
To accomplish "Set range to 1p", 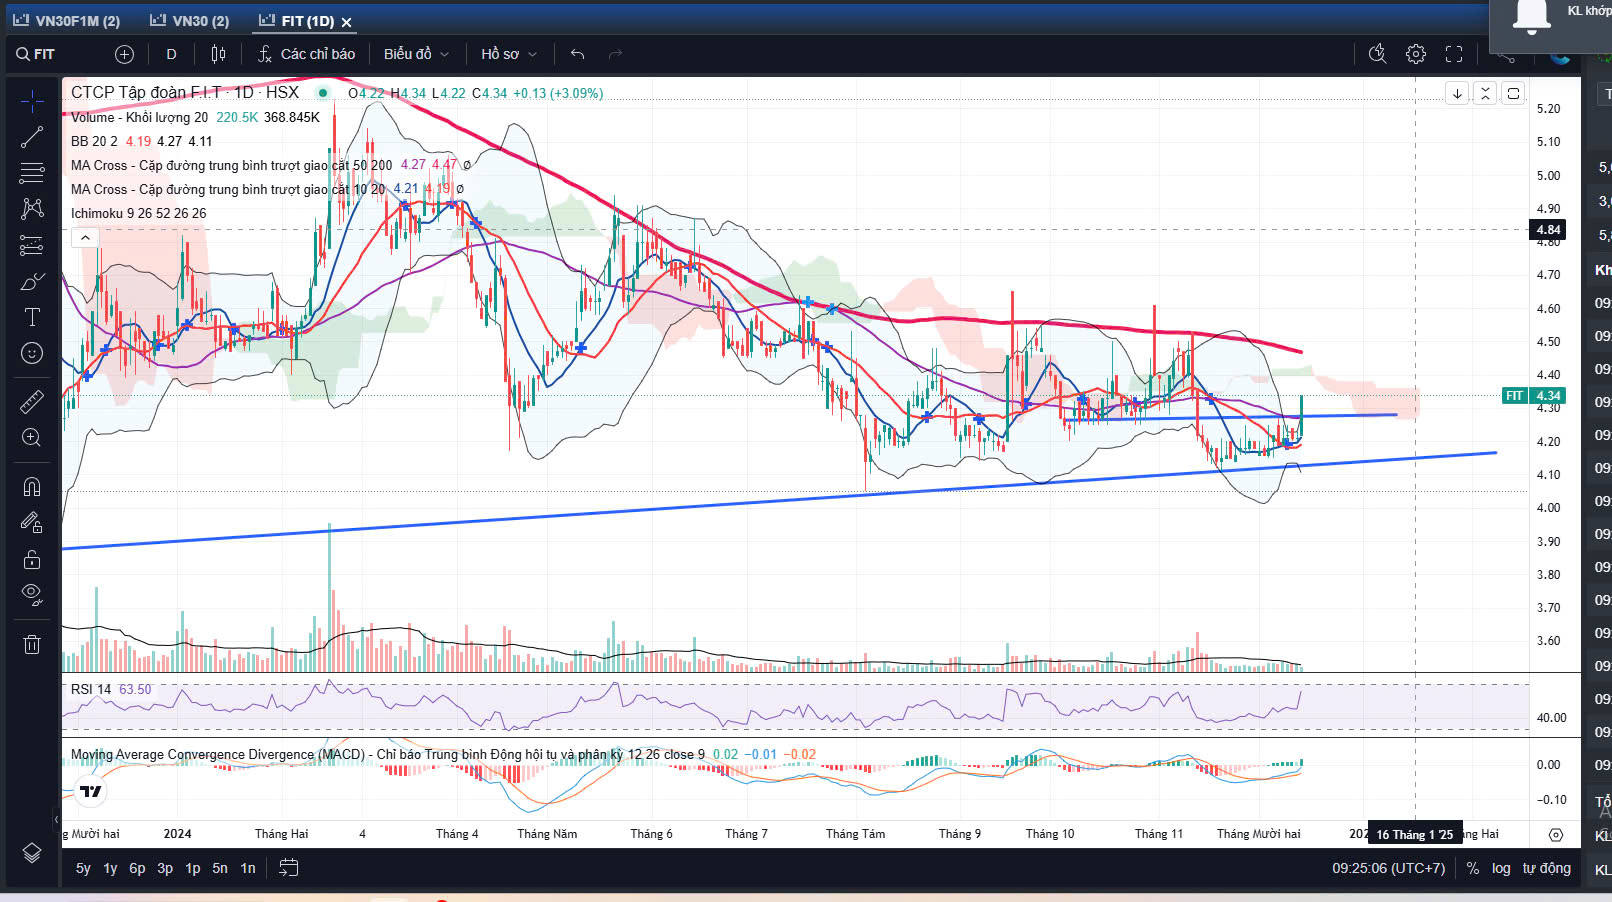I will (193, 868).
